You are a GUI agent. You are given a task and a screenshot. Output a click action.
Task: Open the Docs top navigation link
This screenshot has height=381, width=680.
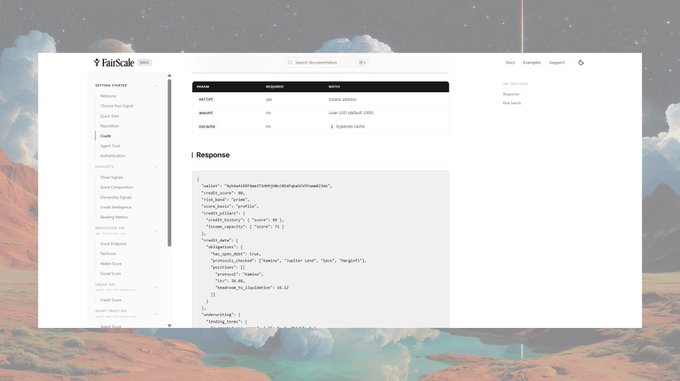(510, 62)
